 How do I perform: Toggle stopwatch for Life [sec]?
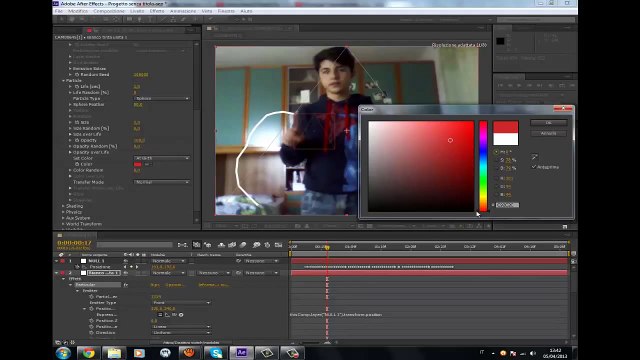point(77,87)
